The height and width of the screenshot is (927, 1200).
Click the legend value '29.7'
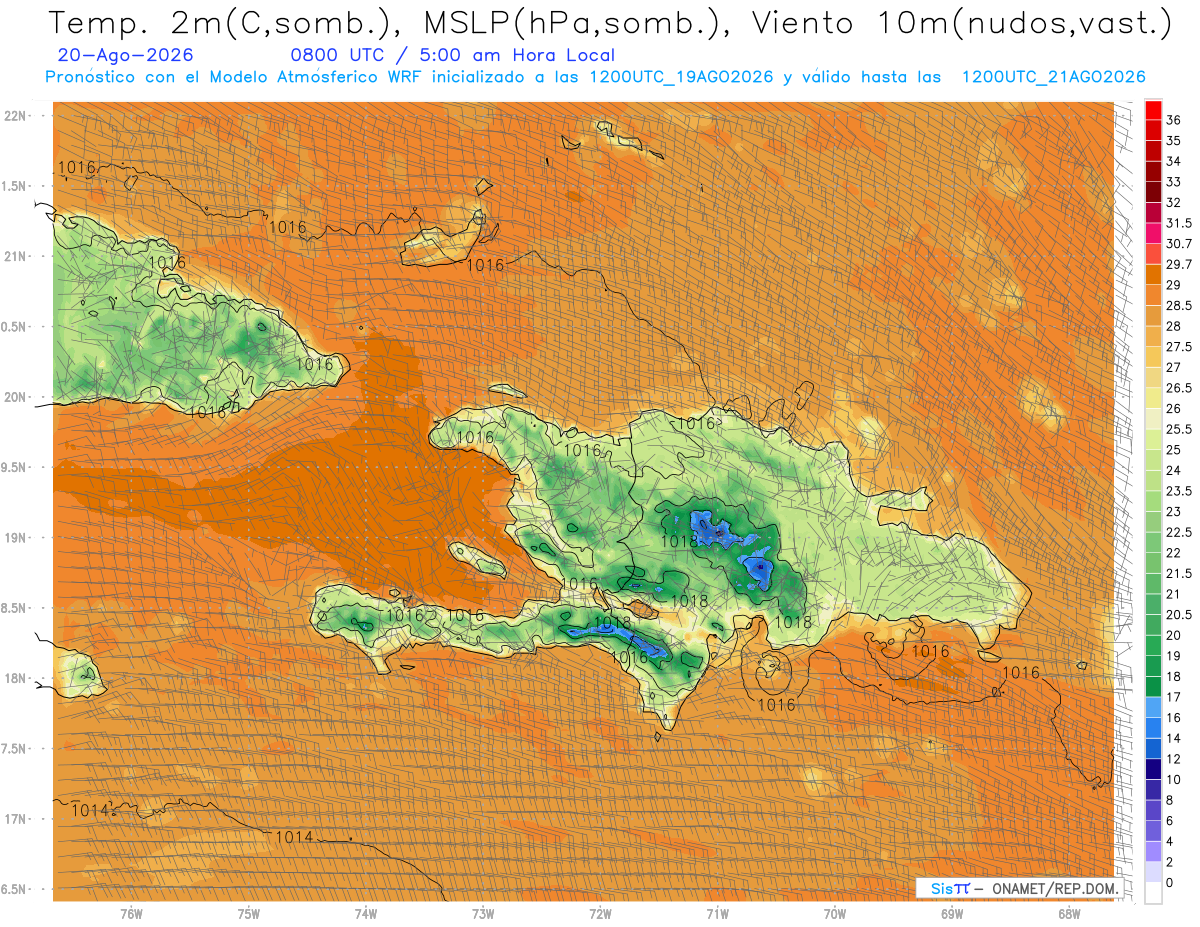pyautogui.click(x=1179, y=264)
